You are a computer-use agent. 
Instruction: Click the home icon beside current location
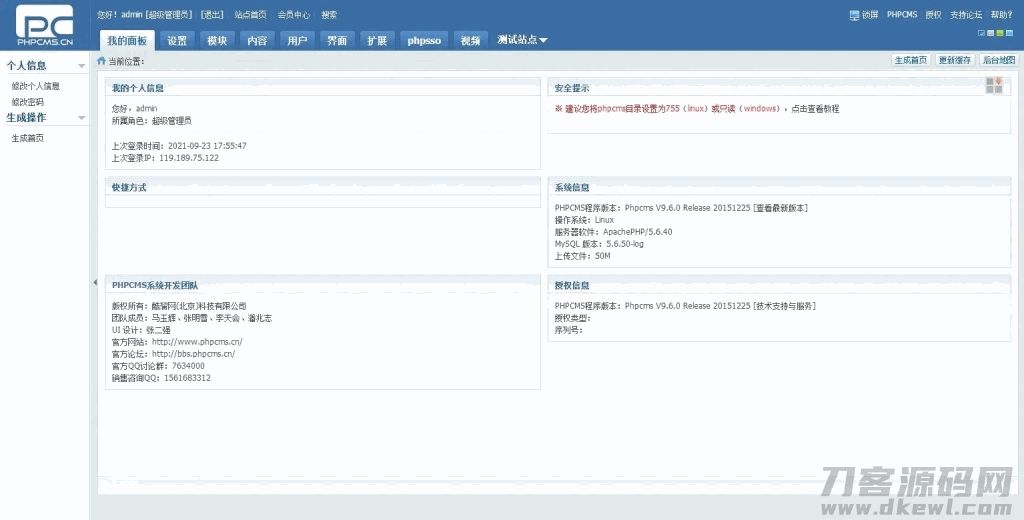(101, 61)
